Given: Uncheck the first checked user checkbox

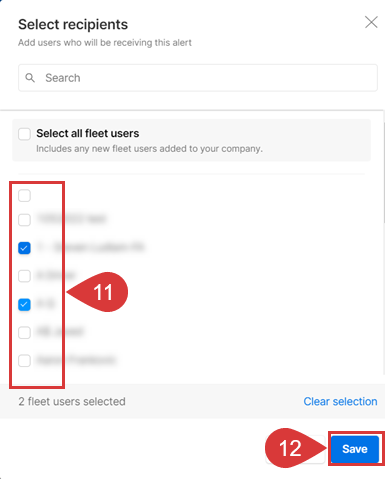Looking at the screenshot, I should [x=24, y=248].
